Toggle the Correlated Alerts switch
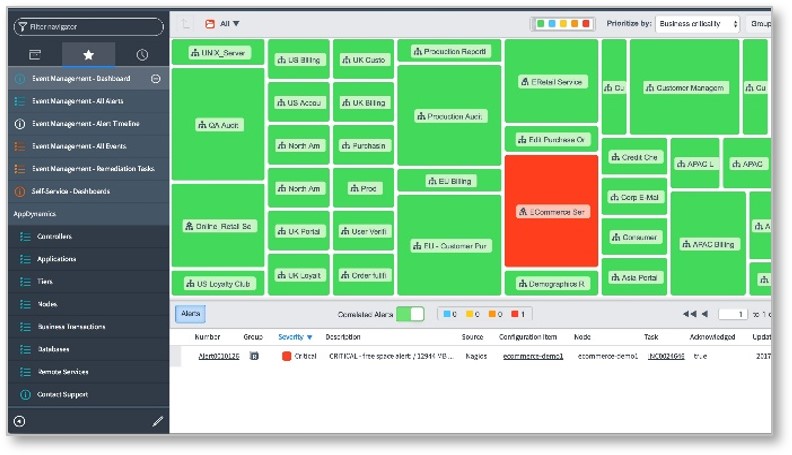This screenshot has height=455, width=792. [x=410, y=314]
